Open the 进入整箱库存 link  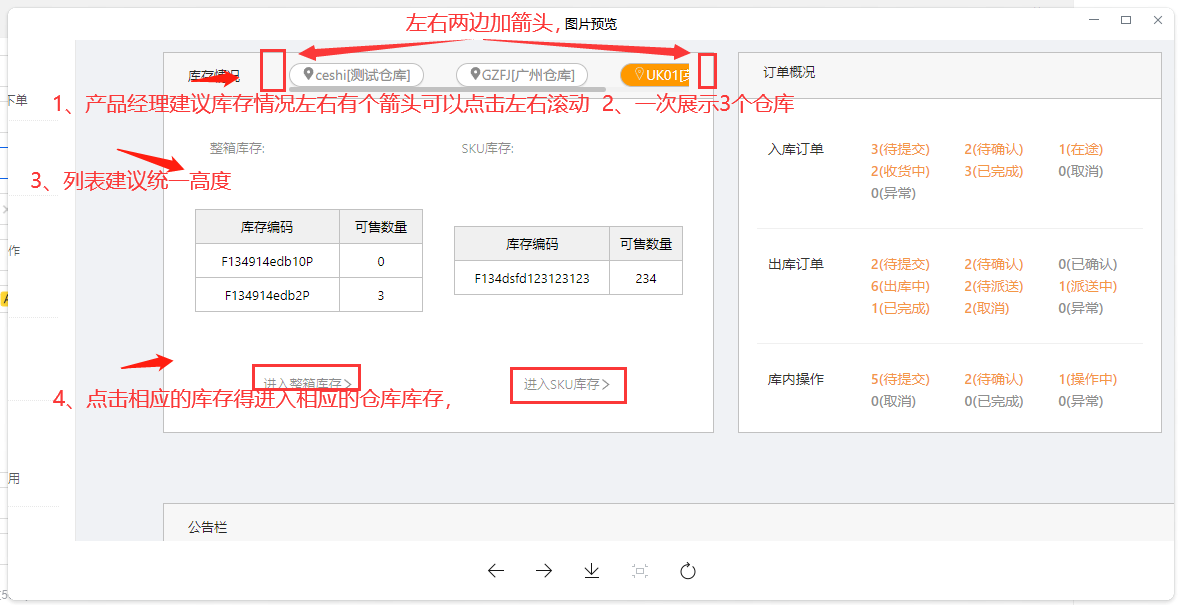[308, 383]
